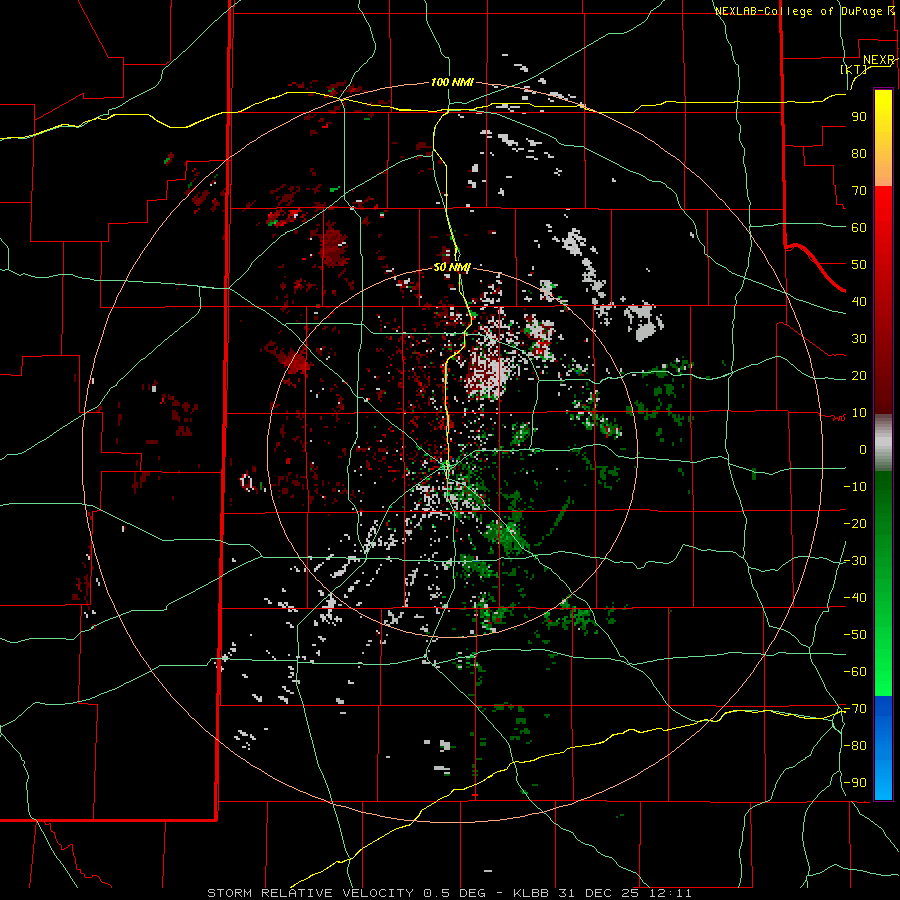Screen dimensions: 900x900
Task: Click the KT units label above the scale
Action: 854,69
